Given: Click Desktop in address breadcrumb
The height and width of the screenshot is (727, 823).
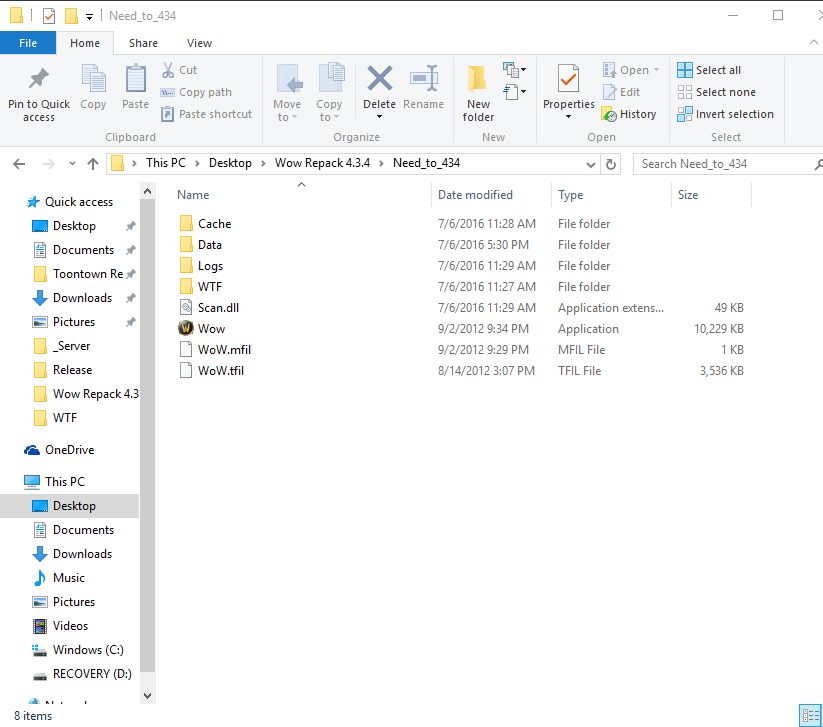Looking at the screenshot, I should click(x=230, y=163).
